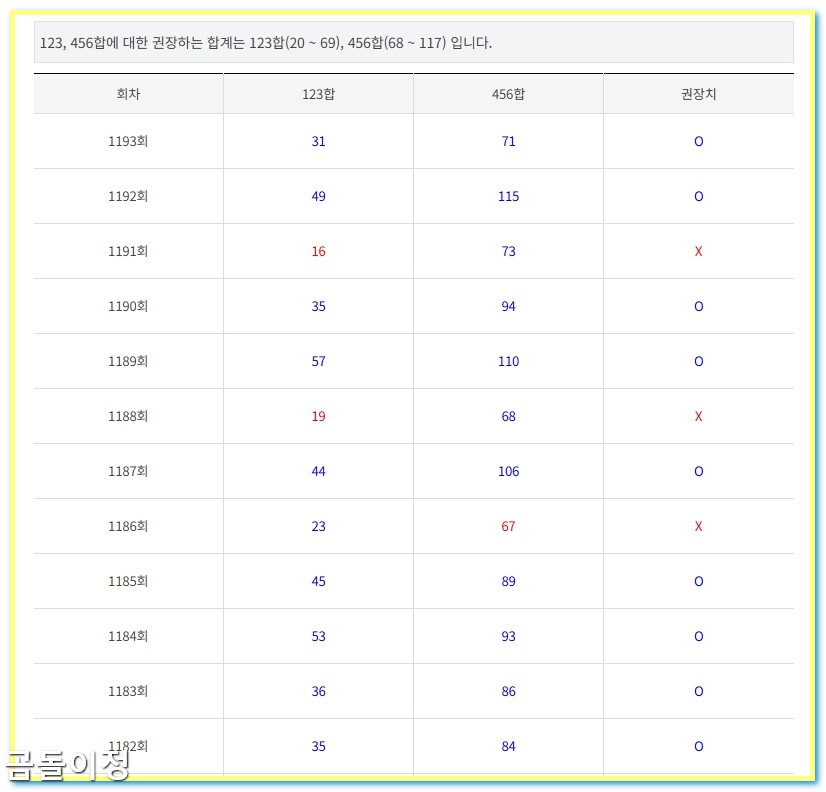The image size is (826, 792).
Task: Select the red X mark for 1188회
Action: pos(697,416)
